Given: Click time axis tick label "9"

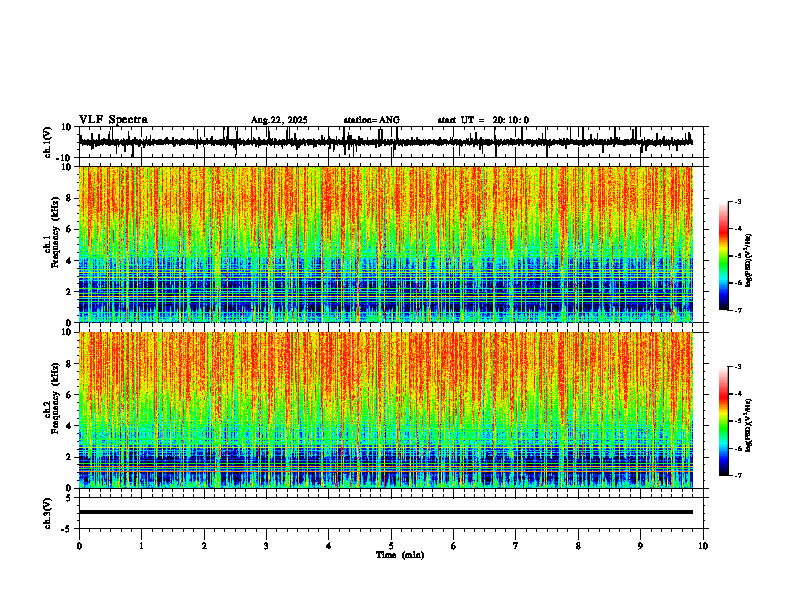Looking at the screenshot, I should pyautogui.click(x=640, y=546).
